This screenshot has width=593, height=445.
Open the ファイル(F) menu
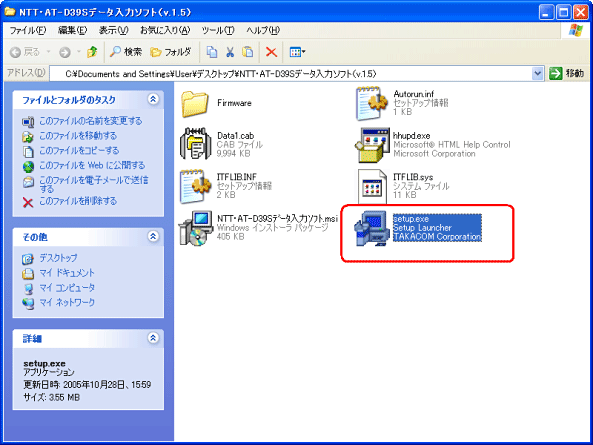(28, 30)
